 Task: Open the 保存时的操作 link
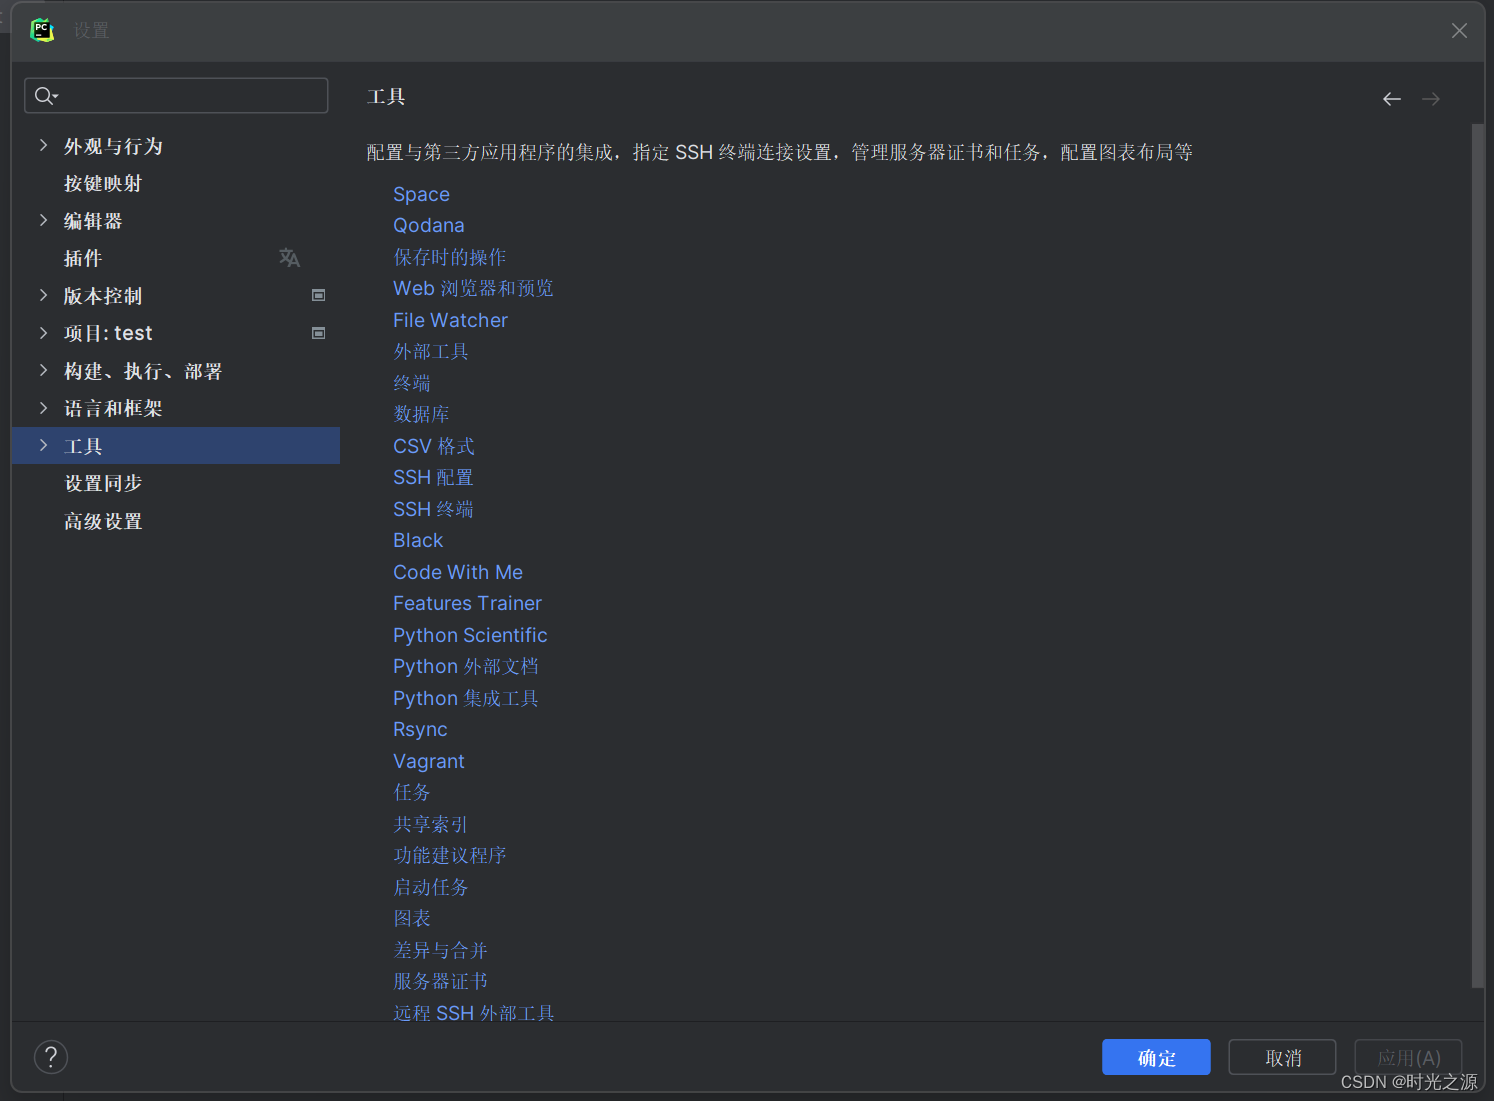coord(450,257)
